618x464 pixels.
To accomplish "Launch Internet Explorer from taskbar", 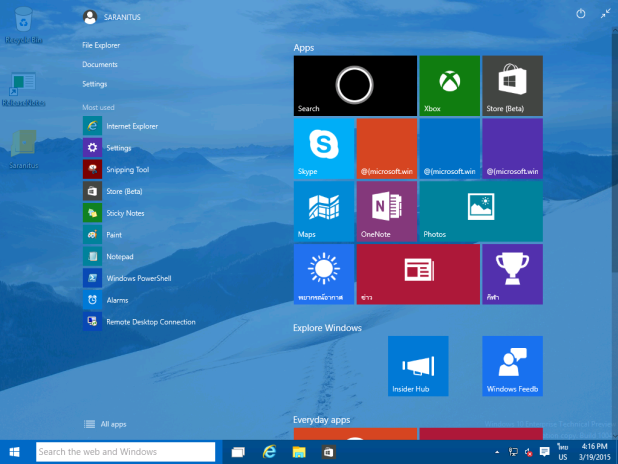I will click(x=269, y=452).
